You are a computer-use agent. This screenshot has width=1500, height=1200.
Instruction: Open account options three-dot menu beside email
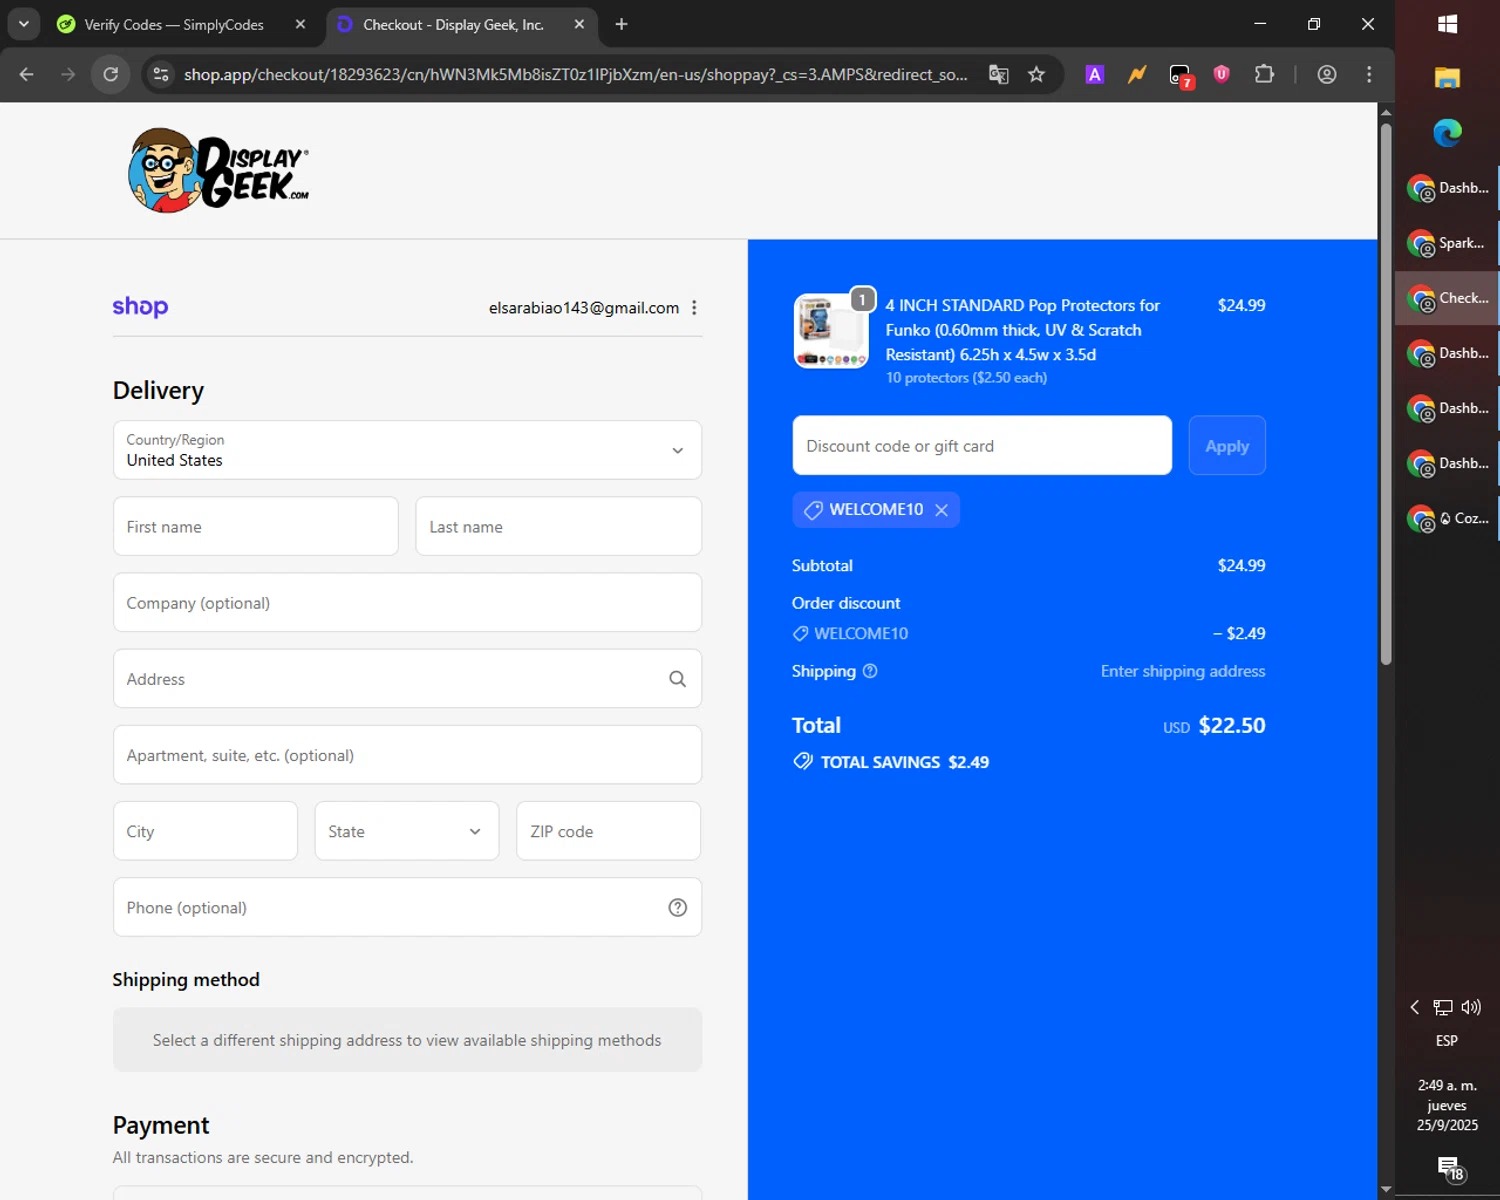coord(694,308)
